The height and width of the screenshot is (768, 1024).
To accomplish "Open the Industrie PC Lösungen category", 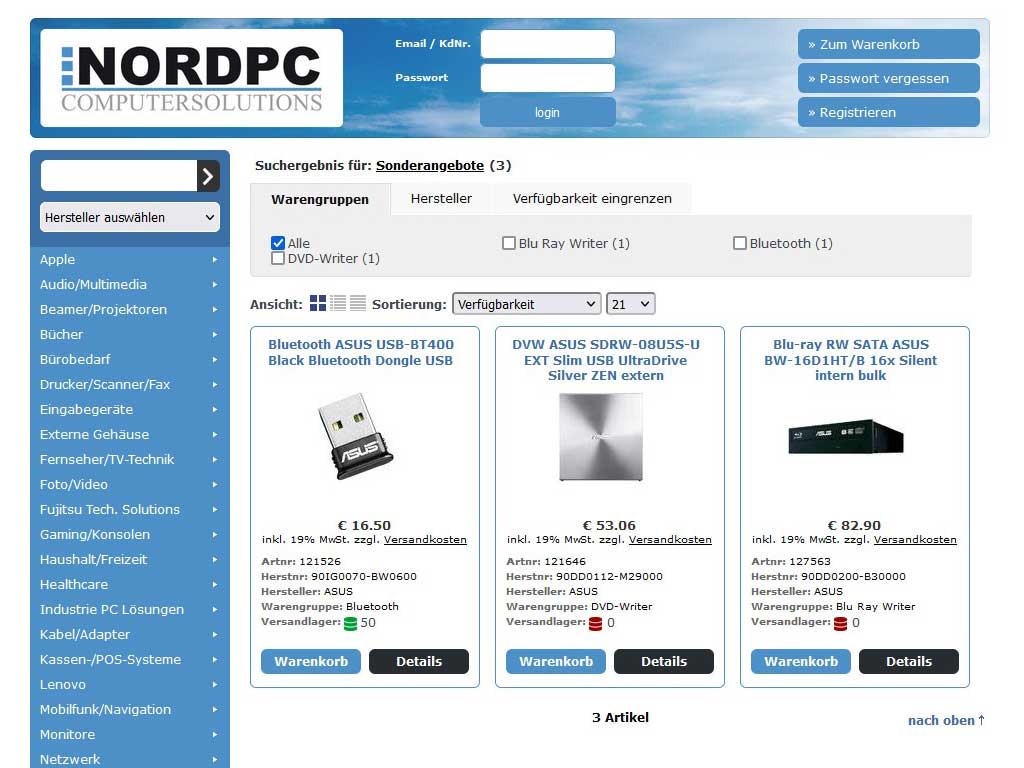I will pyautogui.click(x=112, y=609).
